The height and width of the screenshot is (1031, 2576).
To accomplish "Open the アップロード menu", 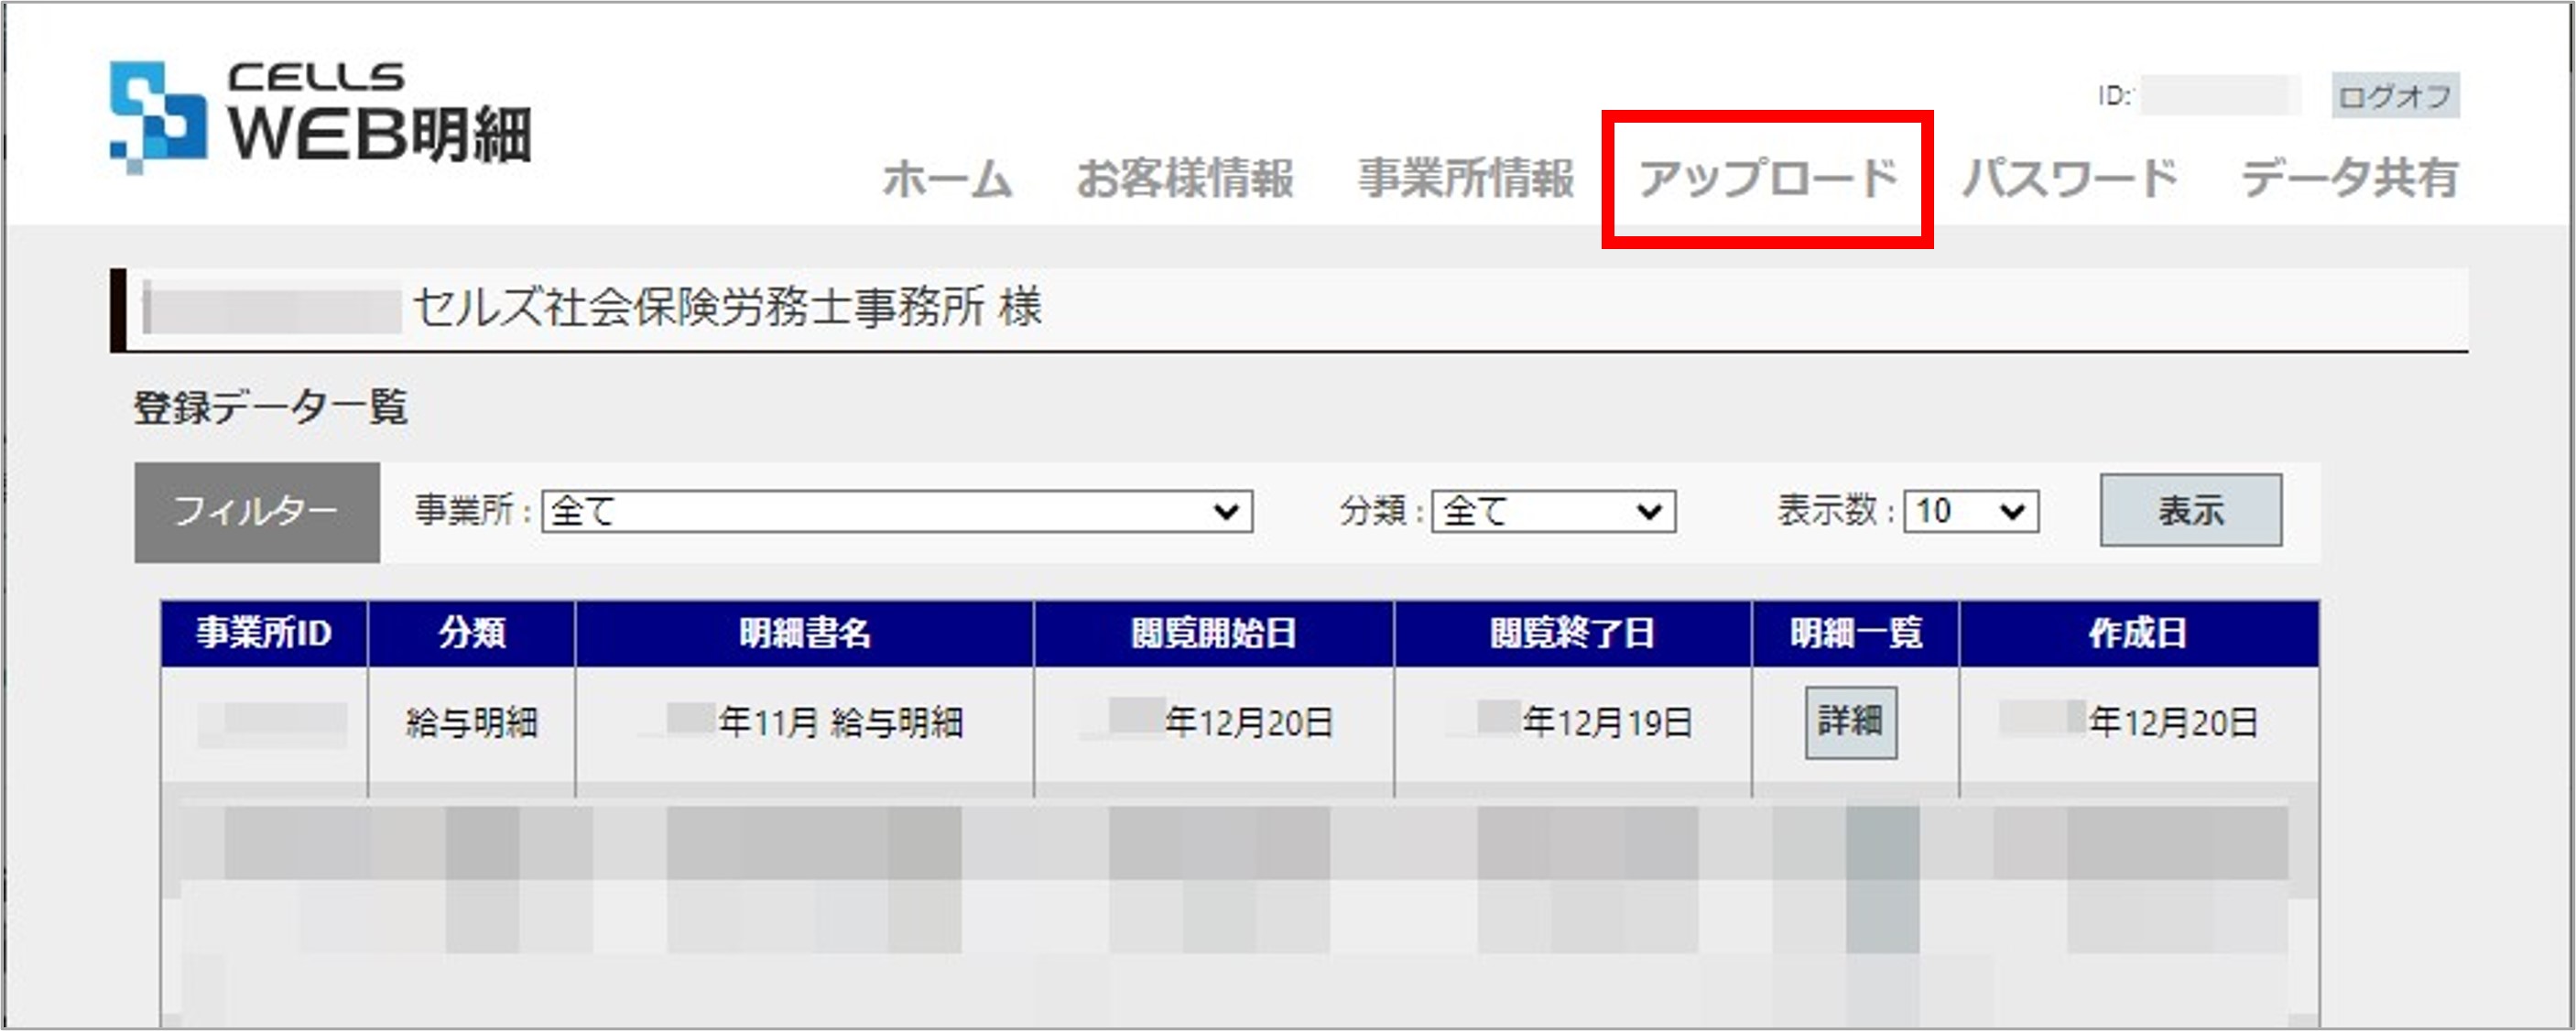I will point(1767,179).
